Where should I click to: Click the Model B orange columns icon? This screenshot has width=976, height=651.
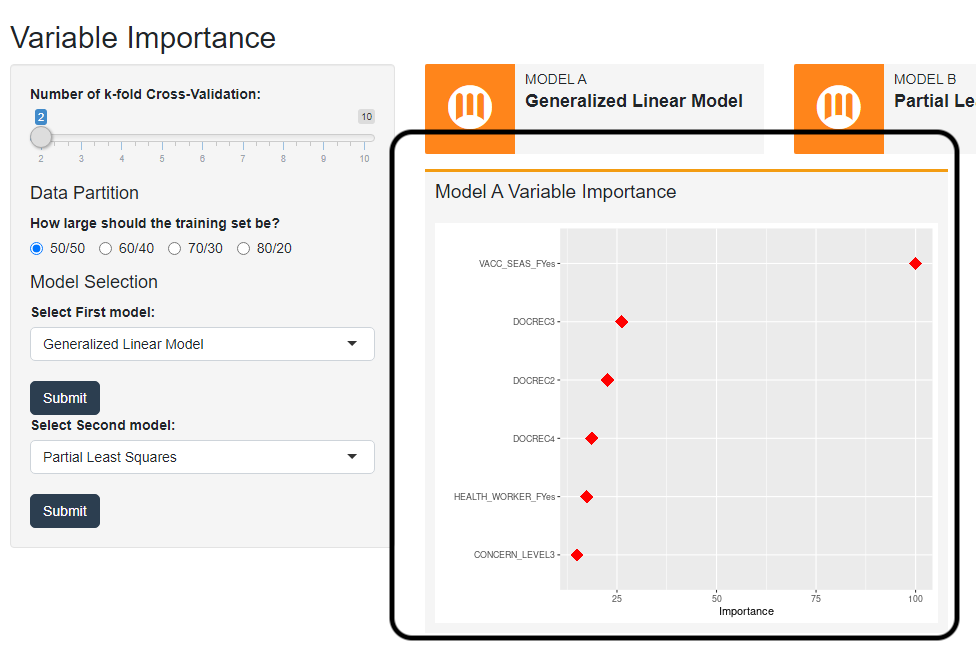838,107
